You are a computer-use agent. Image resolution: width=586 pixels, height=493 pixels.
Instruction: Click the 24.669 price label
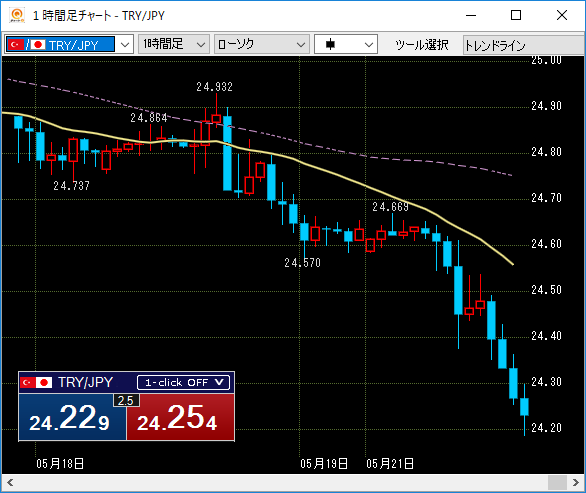click(391, 207)
